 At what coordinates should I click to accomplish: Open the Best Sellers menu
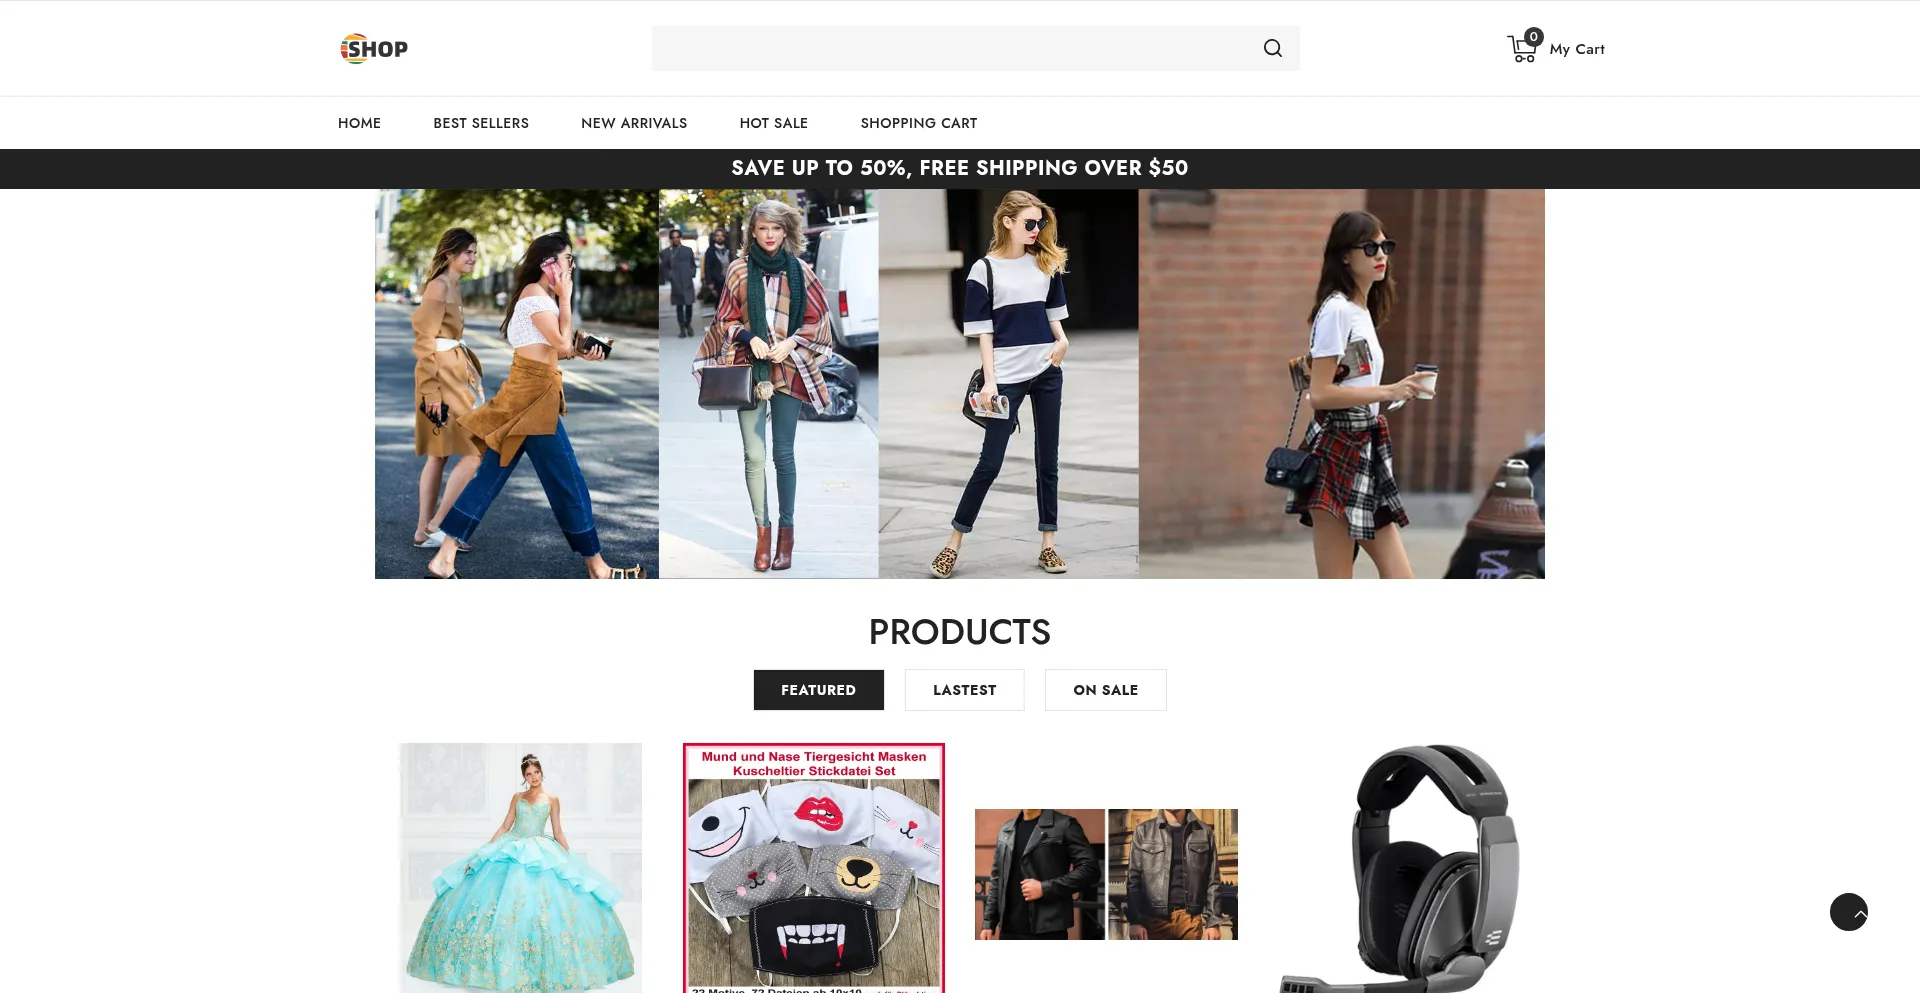(481, 123)
